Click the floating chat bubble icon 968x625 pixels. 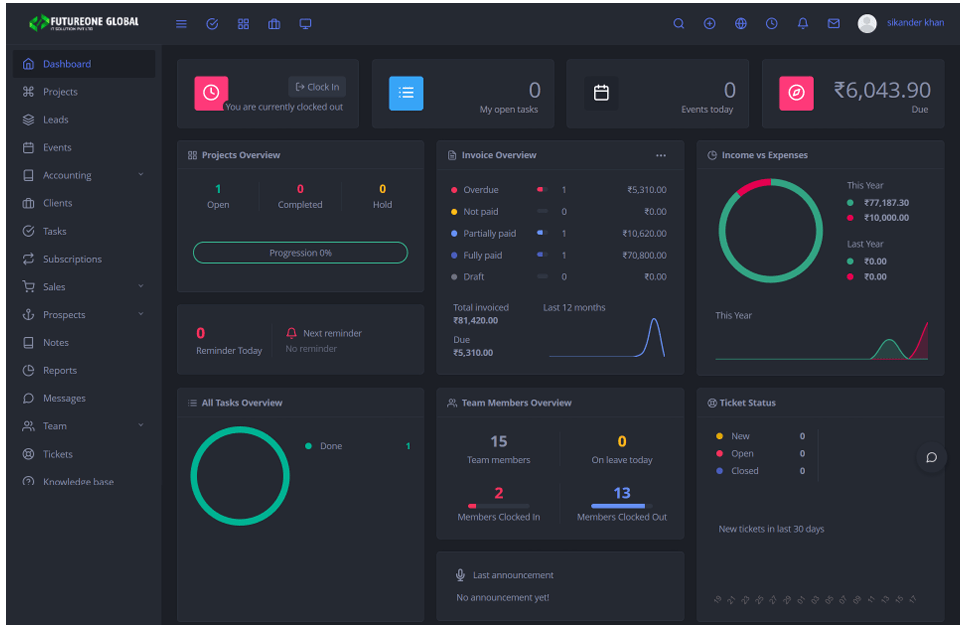(931, 458)
